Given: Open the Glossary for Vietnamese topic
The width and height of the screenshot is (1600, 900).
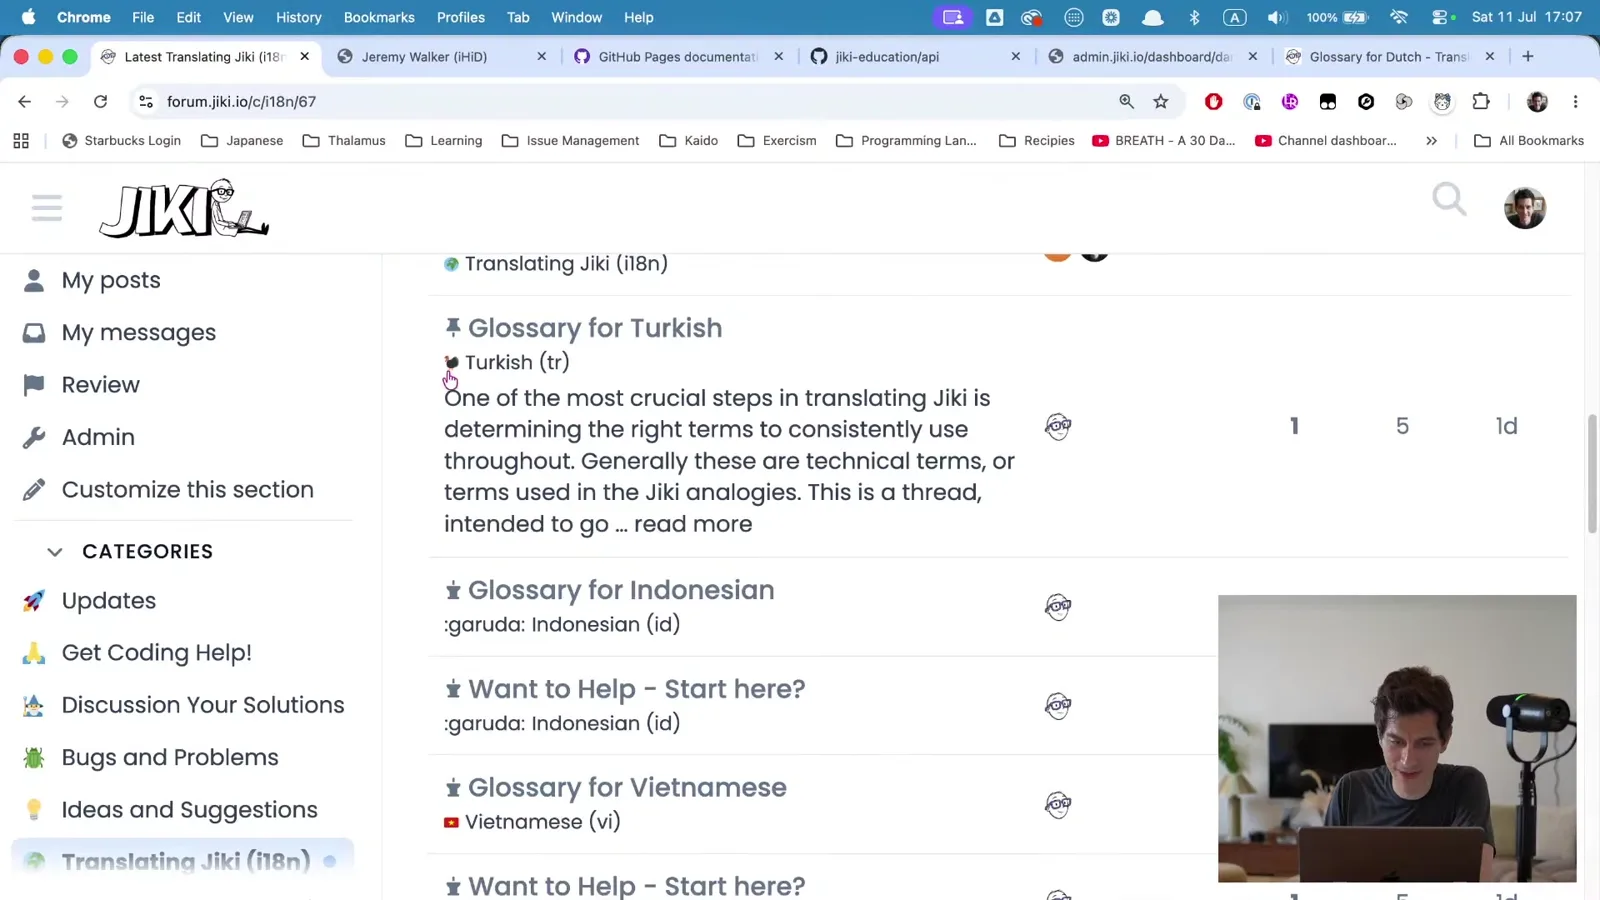Looking at the screenshot, I should (x=627, y=788).
